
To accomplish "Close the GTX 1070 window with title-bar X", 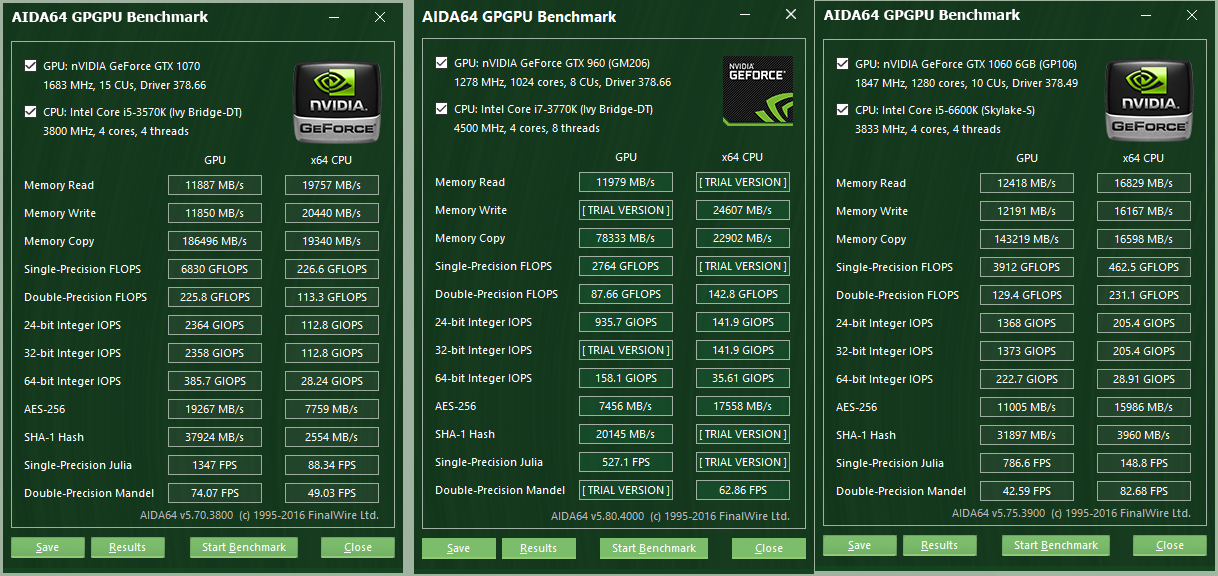I will (380, 17).
